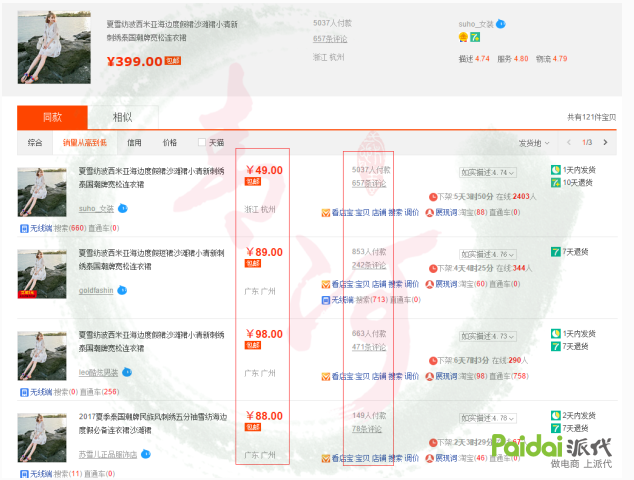Click 展现词 icon in ¥49.00 listing
The height and width of the screenshot is (480, 634).
click(x=429, y=213)
